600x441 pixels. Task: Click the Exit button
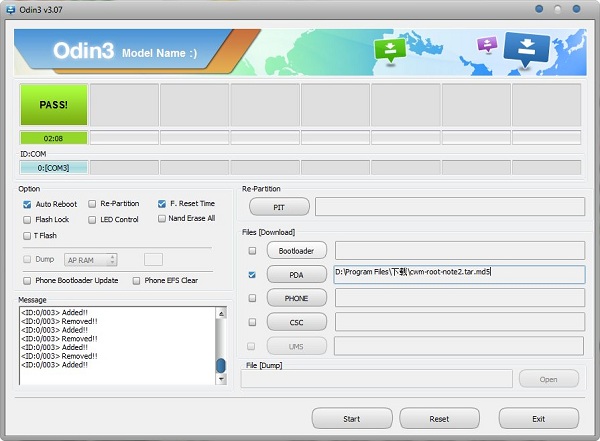pyautogui.click(x=538, y=418)
